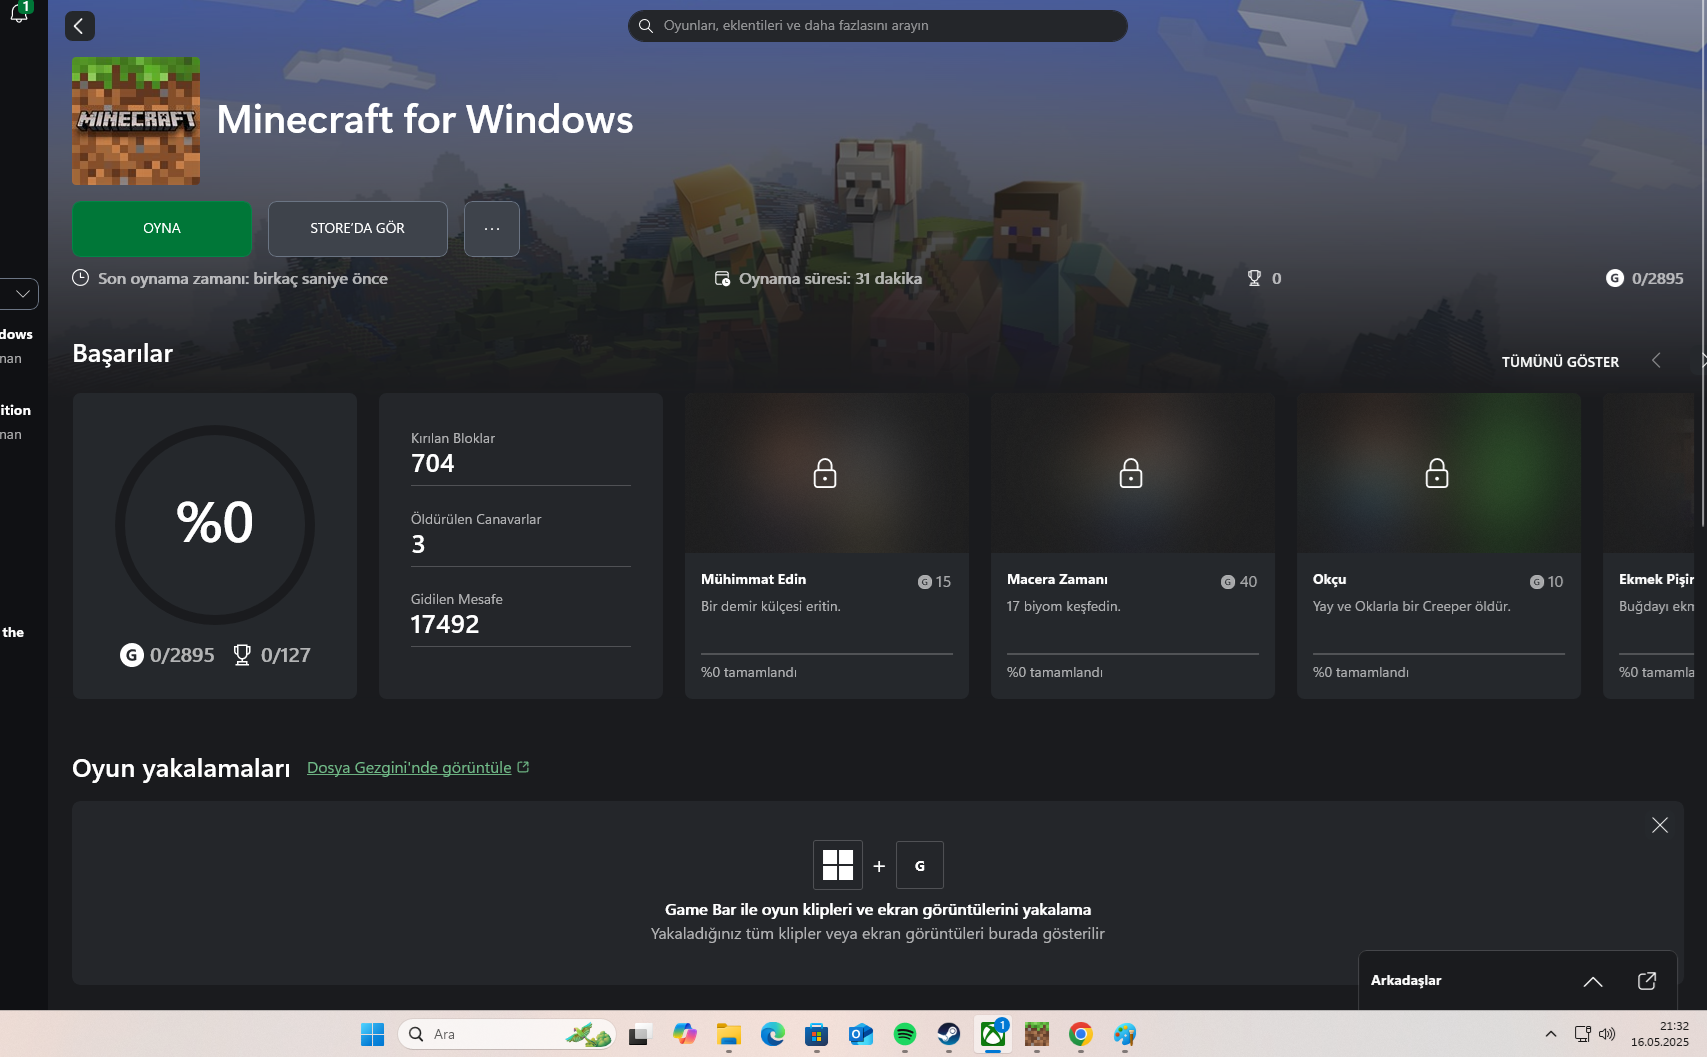Open the volume control in system tray
Image resolution: width=1707 pixels, height=1057 pixels.
click(x=1607, y=1034)
